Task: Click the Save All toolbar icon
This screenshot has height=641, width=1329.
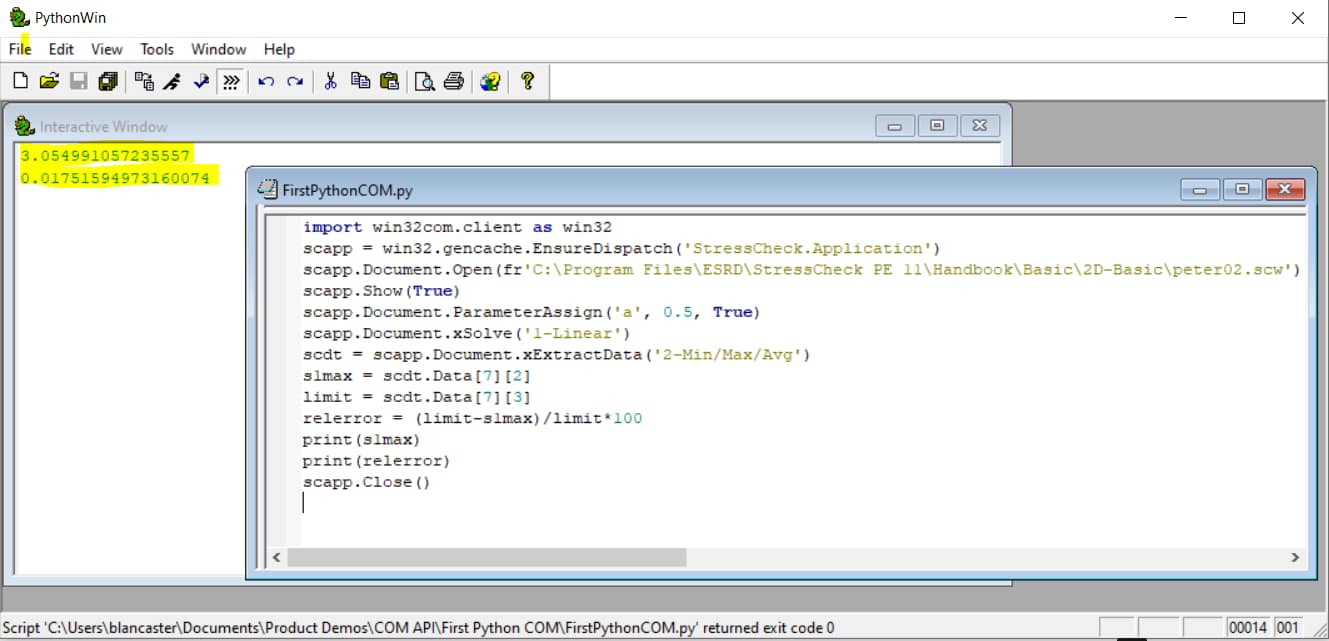Action: (108, 82)
